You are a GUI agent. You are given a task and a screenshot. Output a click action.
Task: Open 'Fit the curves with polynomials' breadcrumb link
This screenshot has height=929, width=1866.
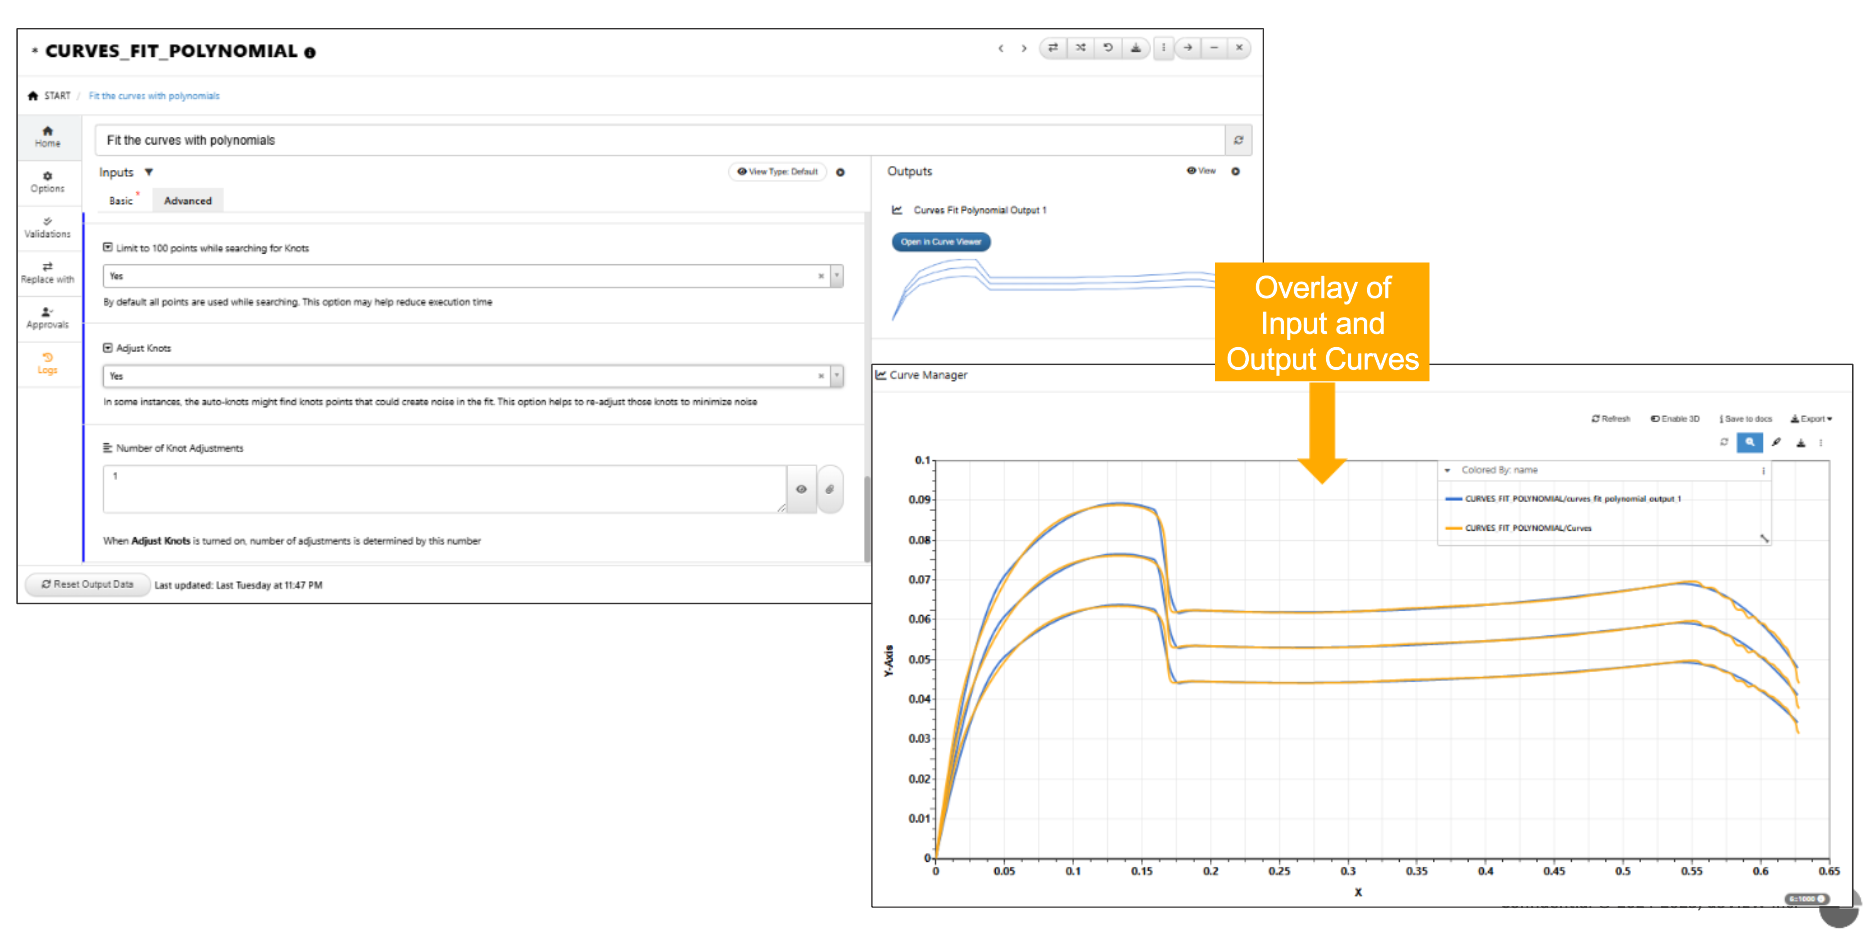pyautogui.click(x=154, y=96)
